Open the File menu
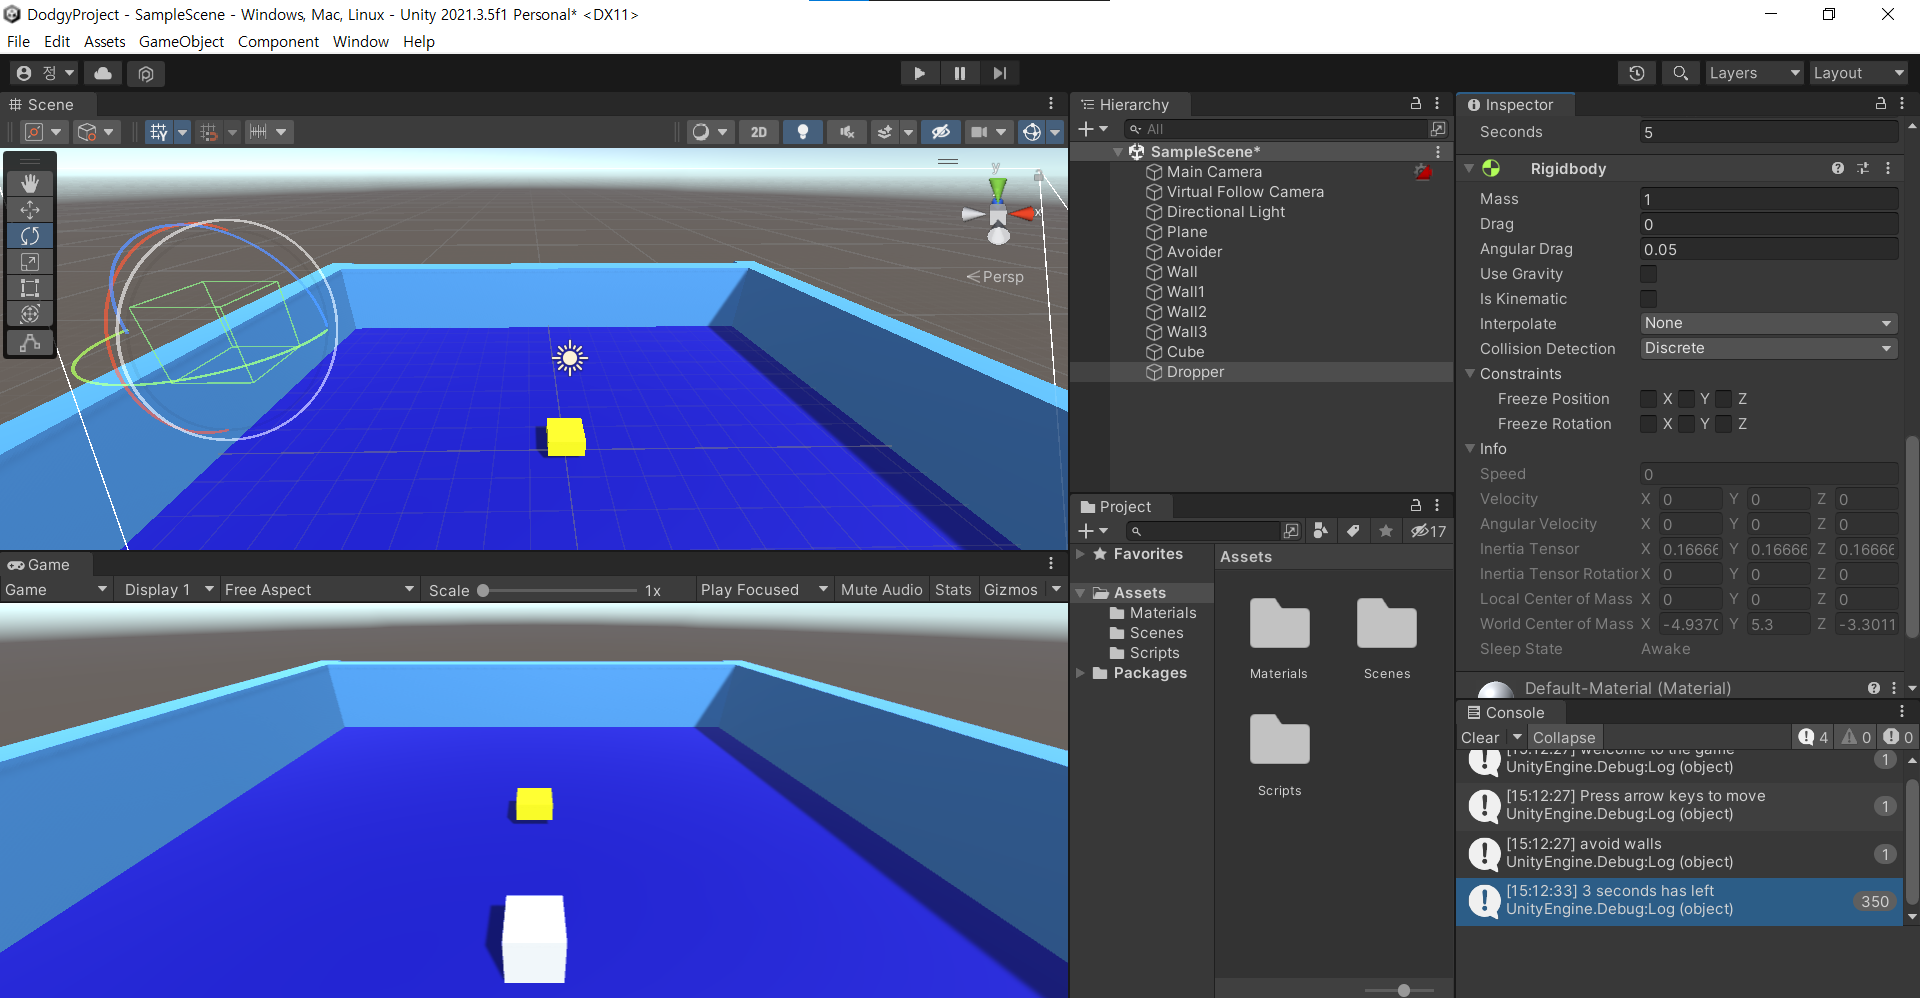Image resolution: width=1920 pixels, height=998 pixels. [18, 42]
